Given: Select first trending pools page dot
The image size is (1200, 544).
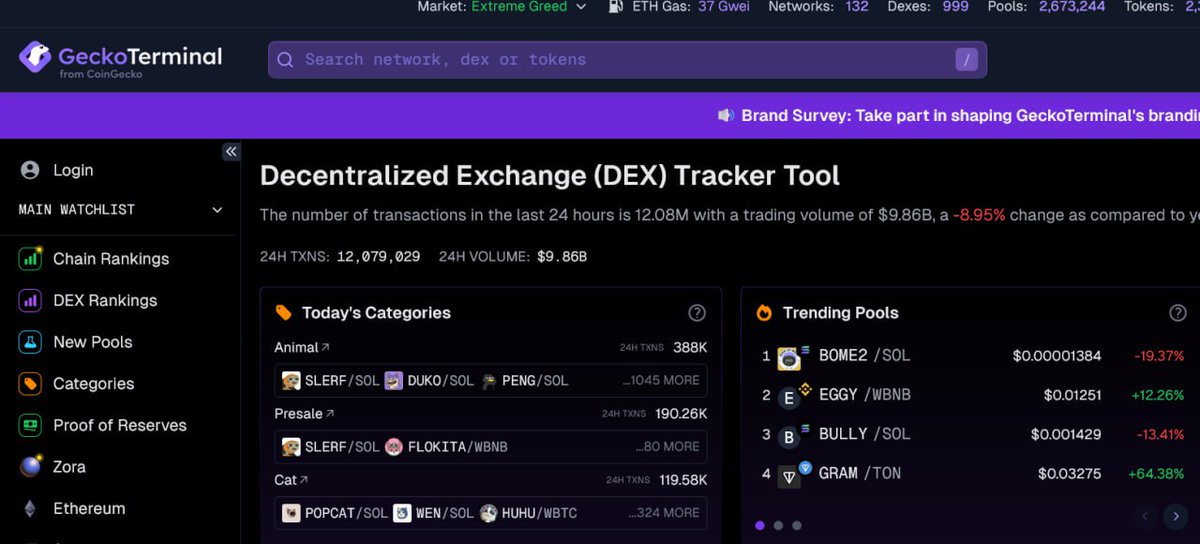Looking at the screenshot, I should 760,525.
